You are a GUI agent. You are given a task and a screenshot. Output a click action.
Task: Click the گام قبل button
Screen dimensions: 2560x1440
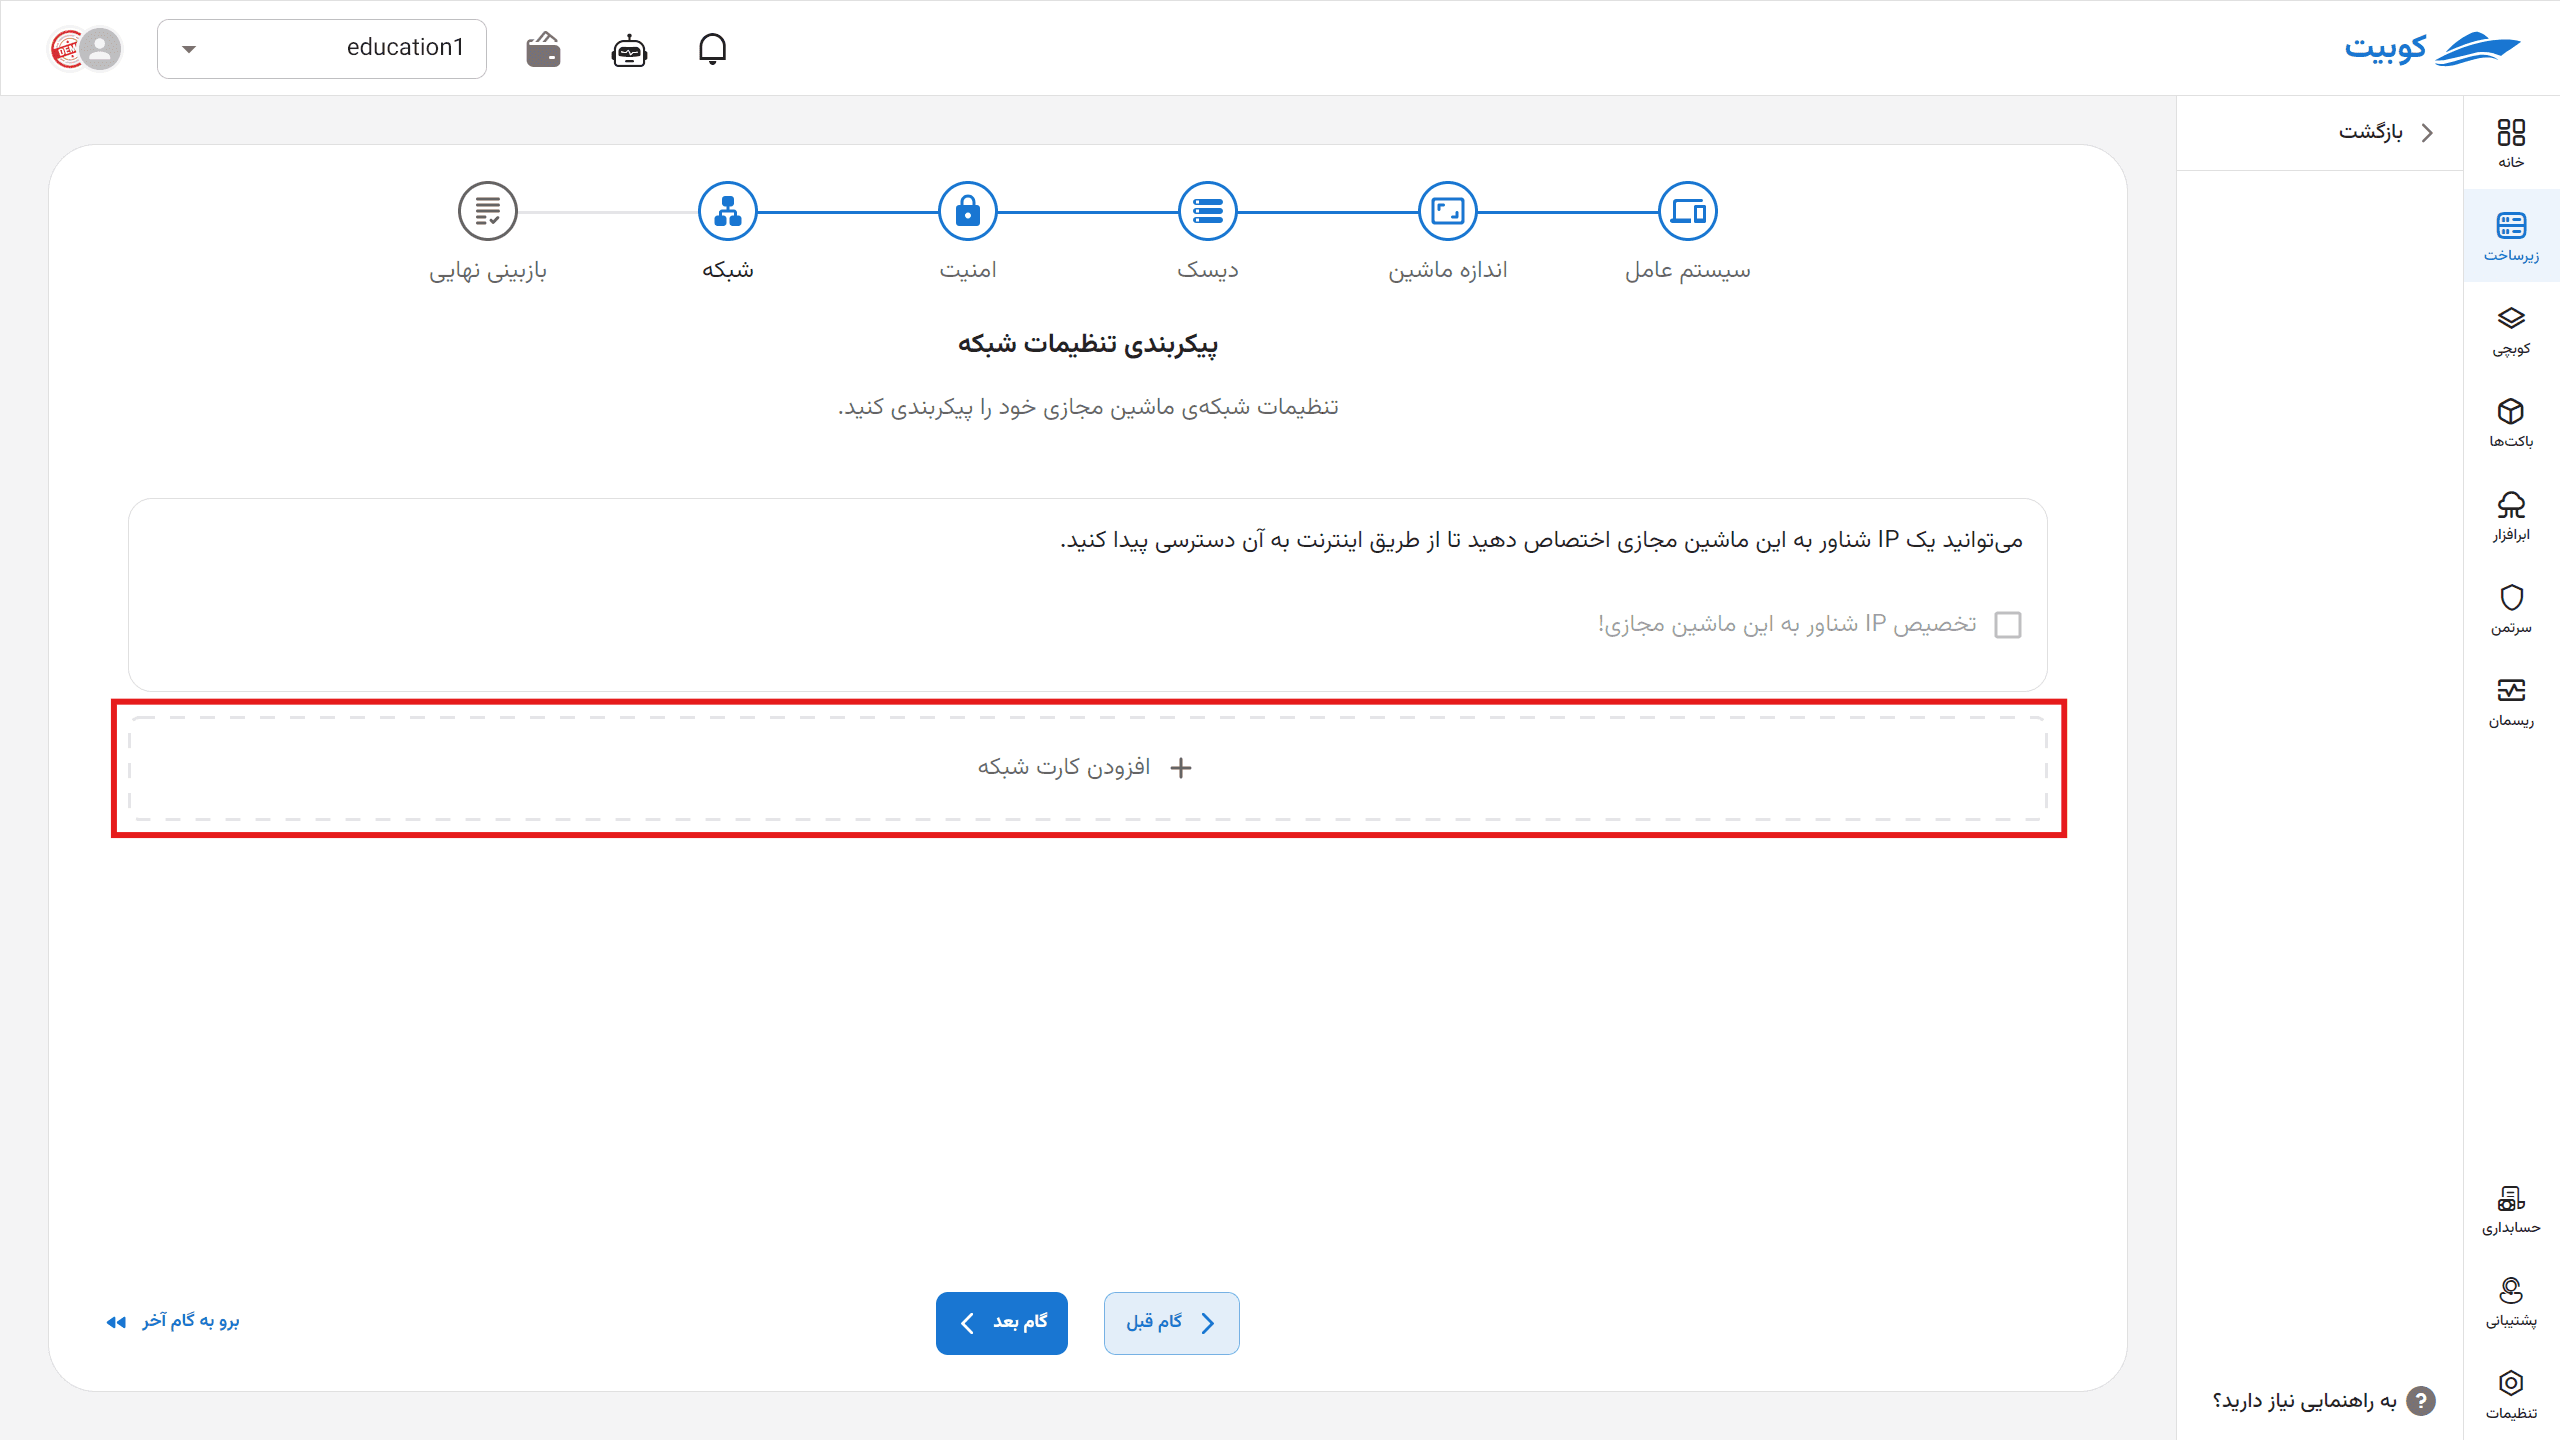point(1171,1323)
